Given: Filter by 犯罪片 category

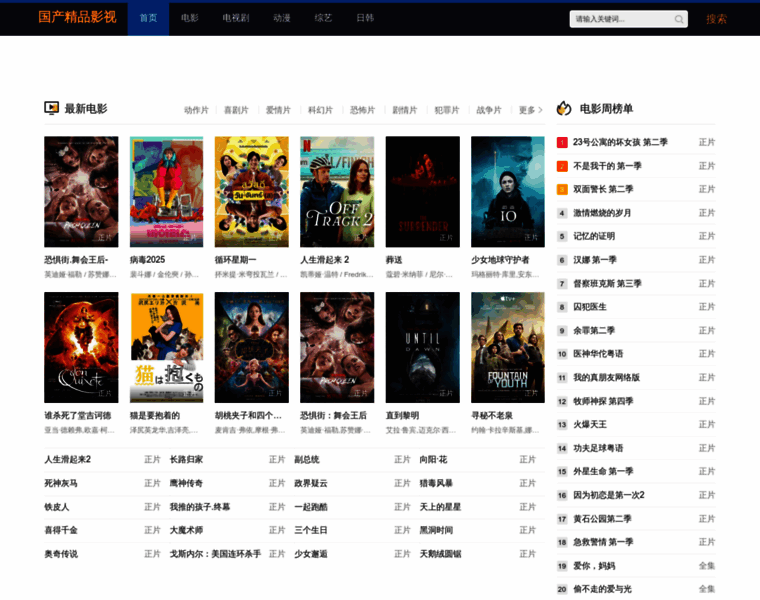Looking at the screenshot, I should click(447, 110).
